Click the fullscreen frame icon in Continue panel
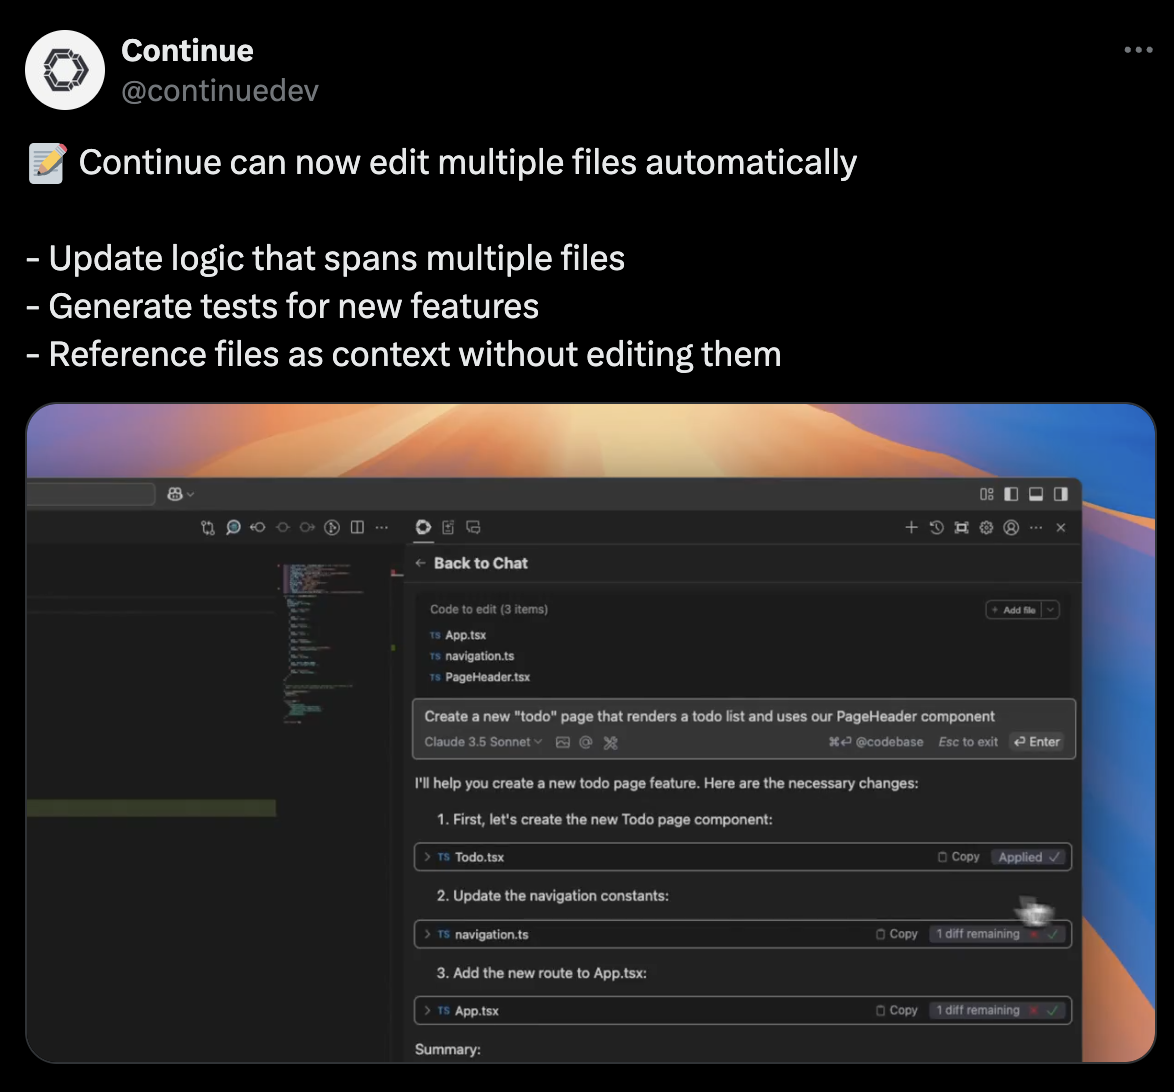 click(961, 527)
